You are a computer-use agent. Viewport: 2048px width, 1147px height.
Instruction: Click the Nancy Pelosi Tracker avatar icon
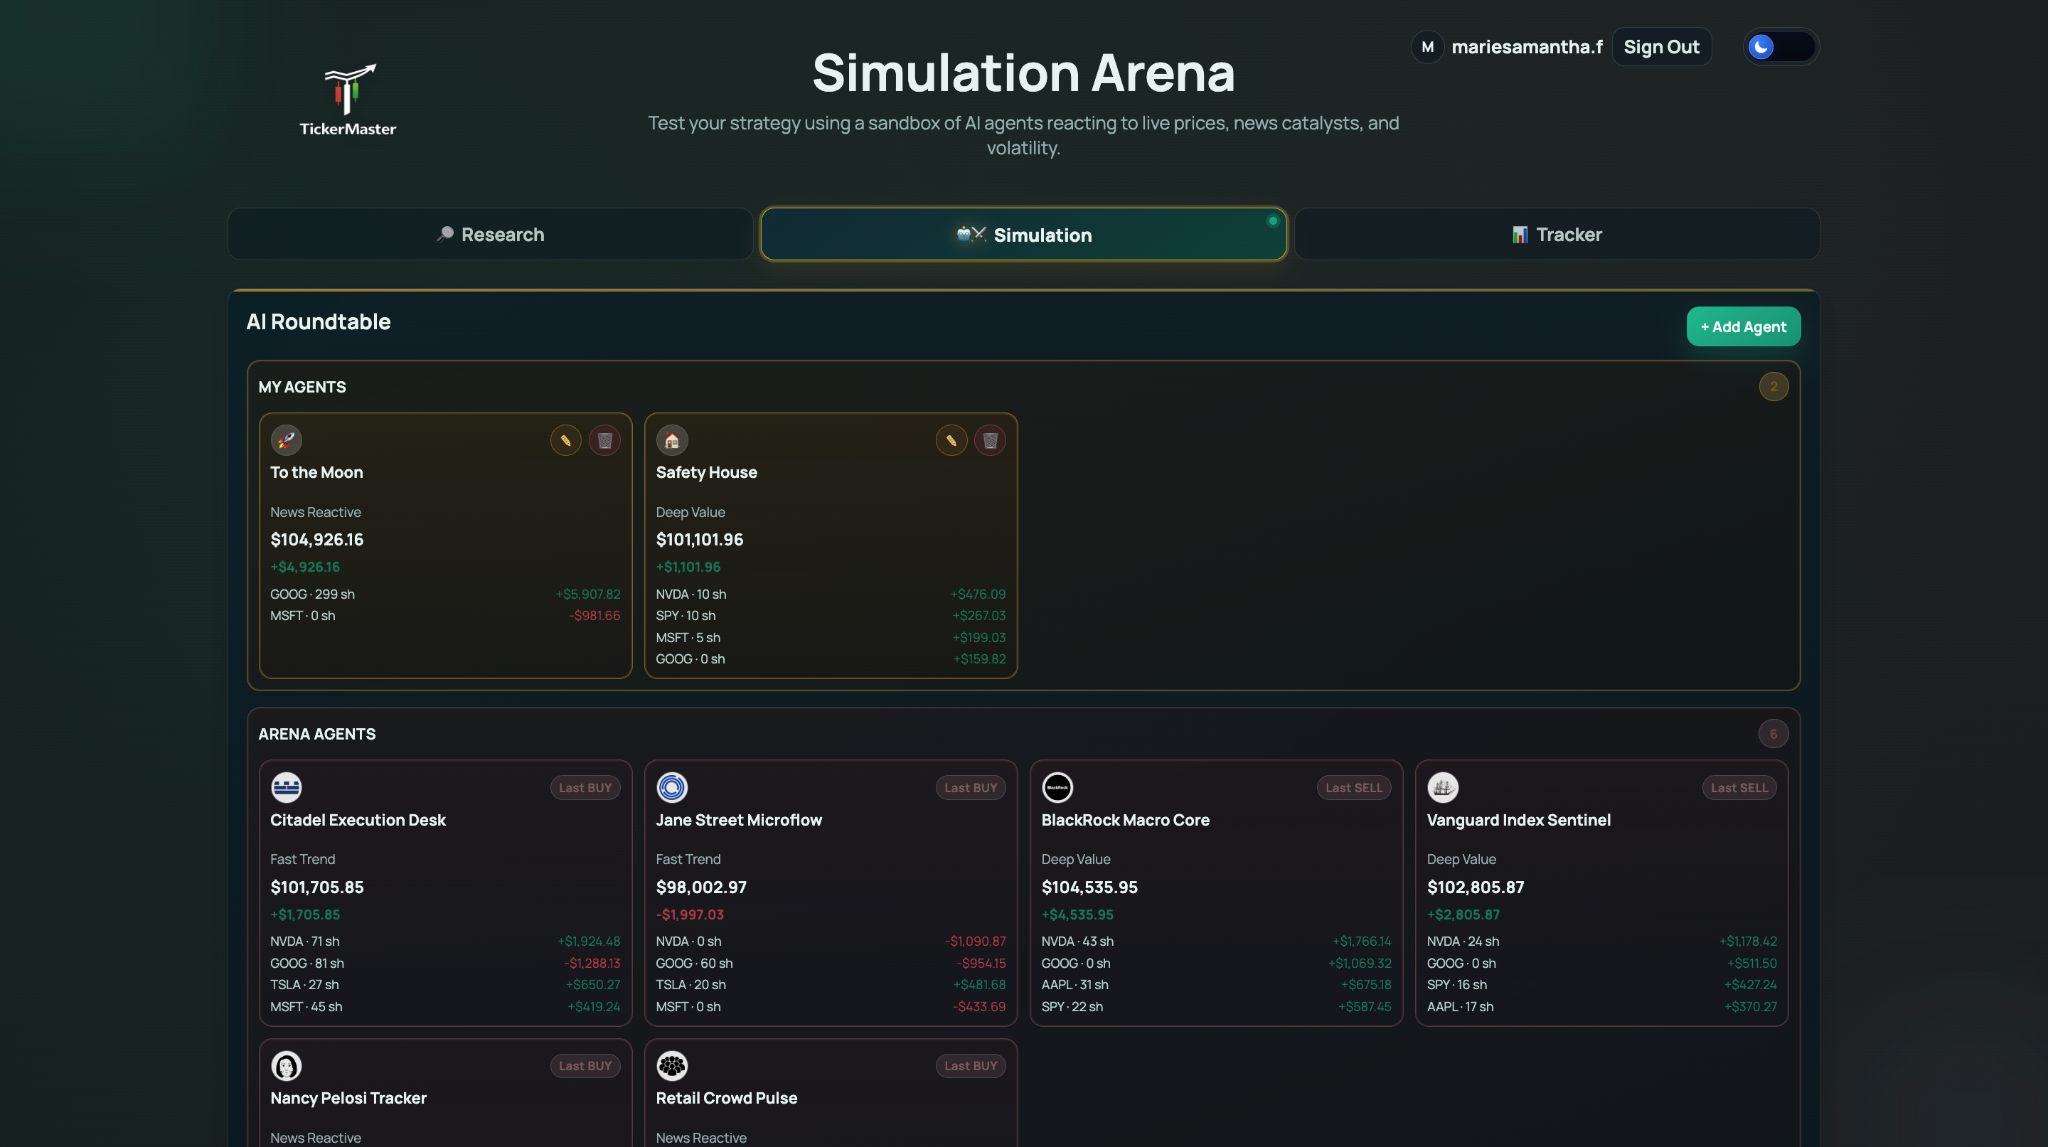pos(286,1066)
